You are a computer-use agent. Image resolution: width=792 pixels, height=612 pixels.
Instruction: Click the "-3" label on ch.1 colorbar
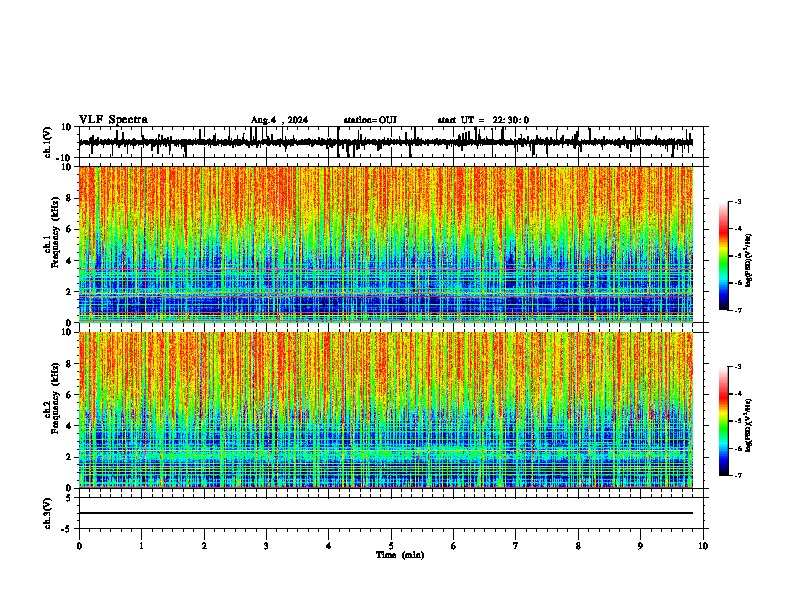(x=737, y=201)
